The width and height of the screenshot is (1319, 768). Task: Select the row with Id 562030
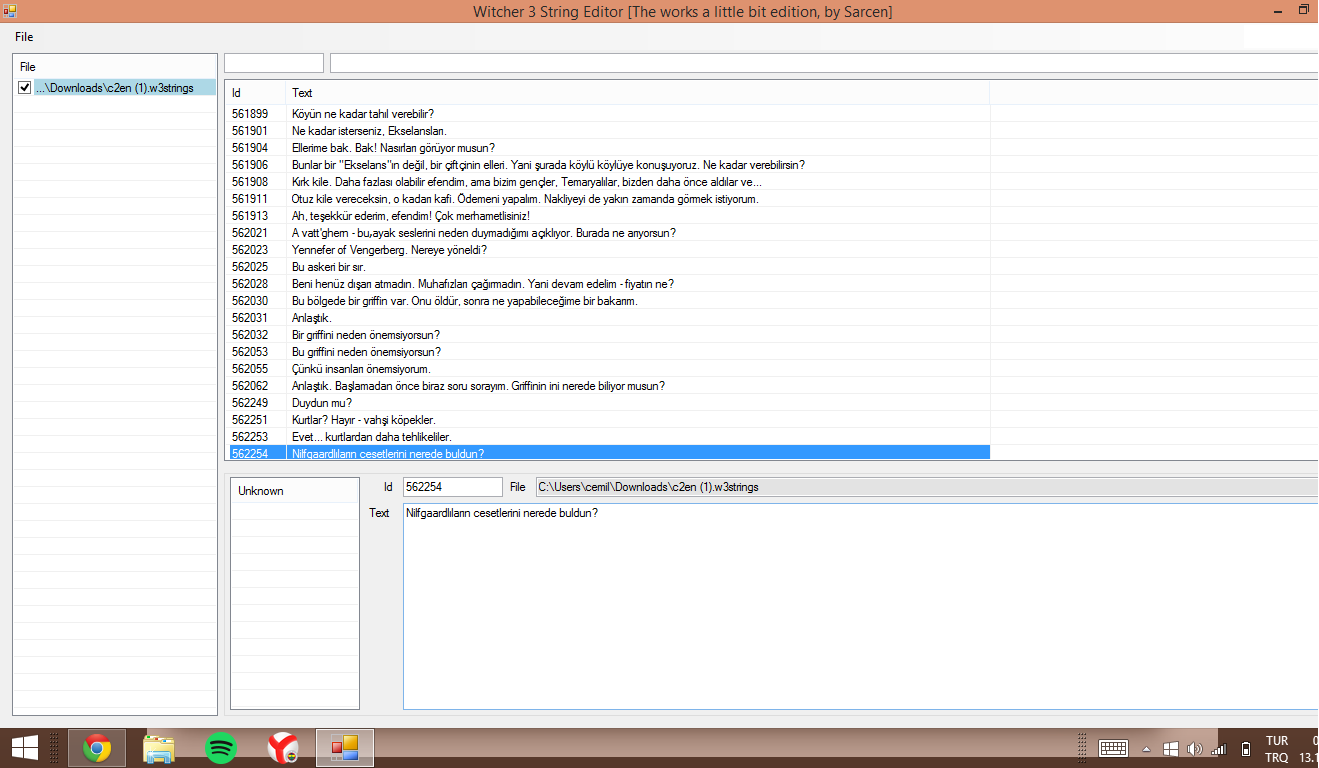pos(608,301)
